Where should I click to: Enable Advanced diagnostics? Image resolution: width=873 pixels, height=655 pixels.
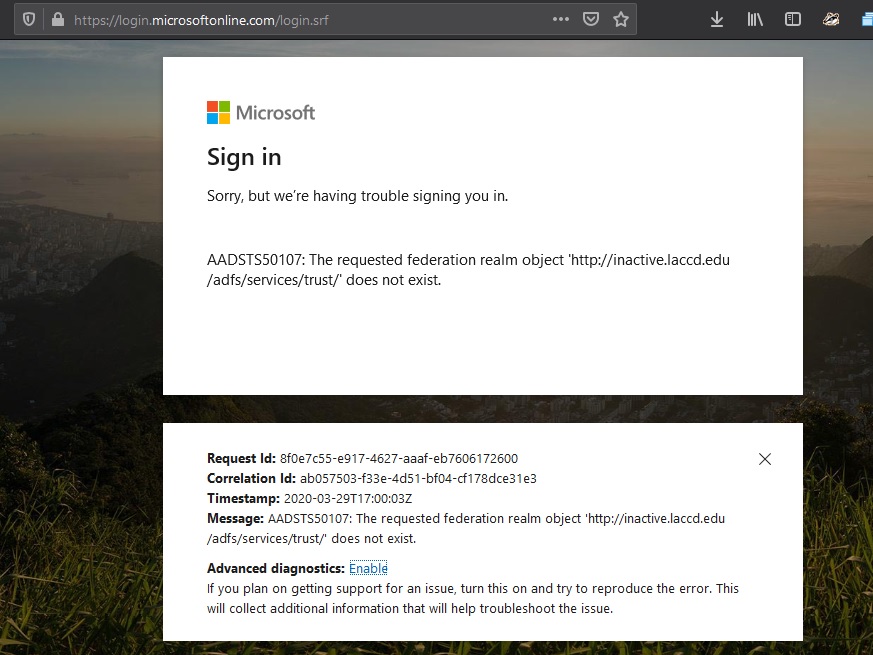tap(368, 568)
